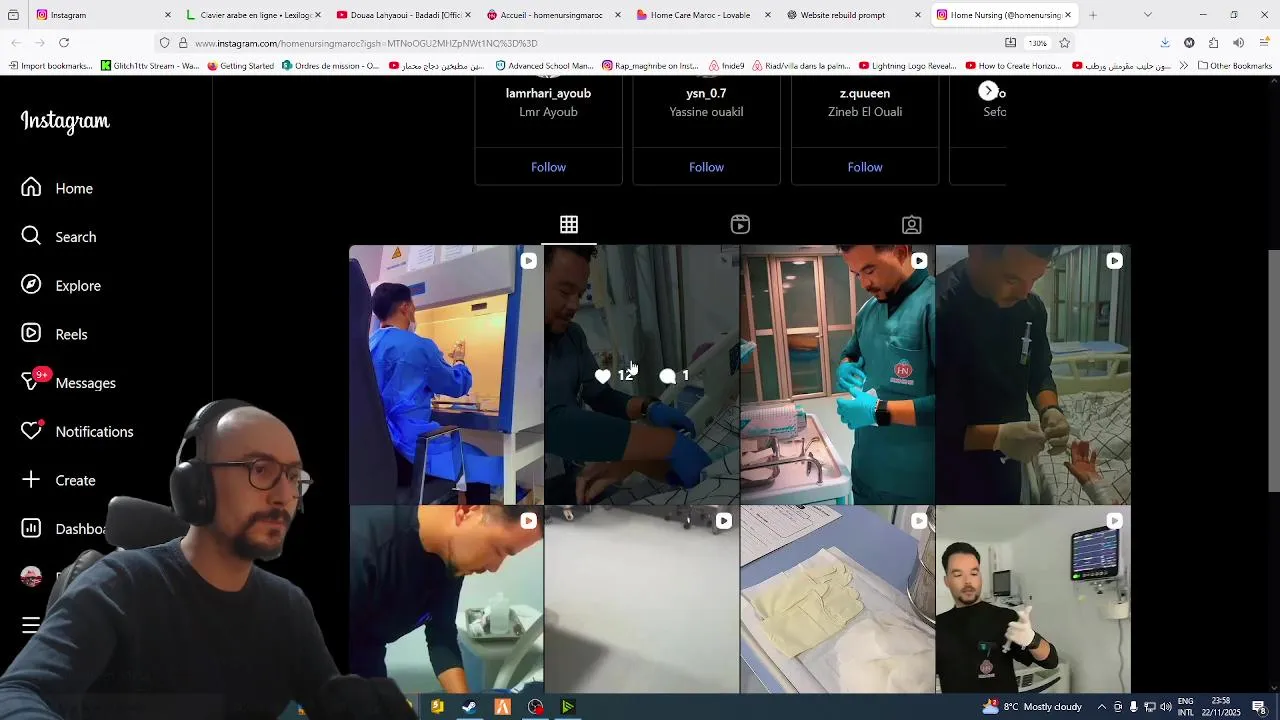Viewport: 1280px width, 720px height.
Task: Click the heart likes count on hovered reel
Action: pos(614,376)
